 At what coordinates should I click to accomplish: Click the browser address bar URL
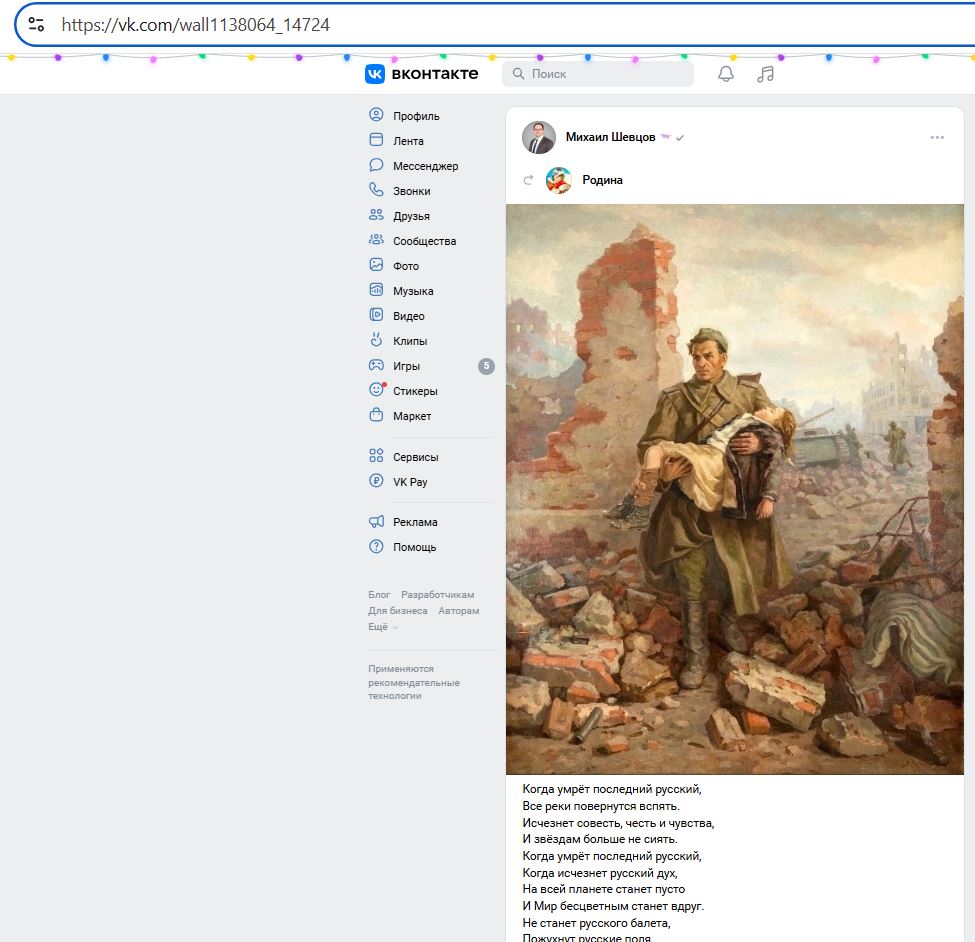[x=195, y=24]
